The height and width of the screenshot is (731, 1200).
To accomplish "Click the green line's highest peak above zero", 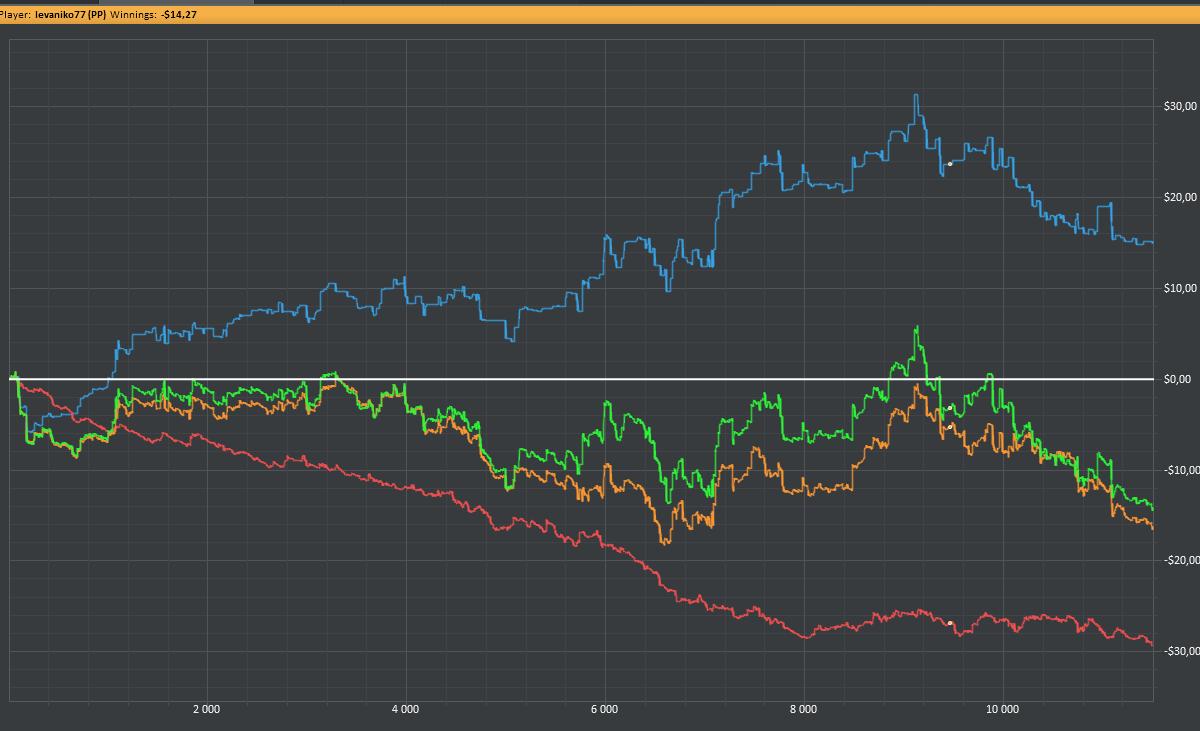I will pyautogui.click(x=916, y=328).
